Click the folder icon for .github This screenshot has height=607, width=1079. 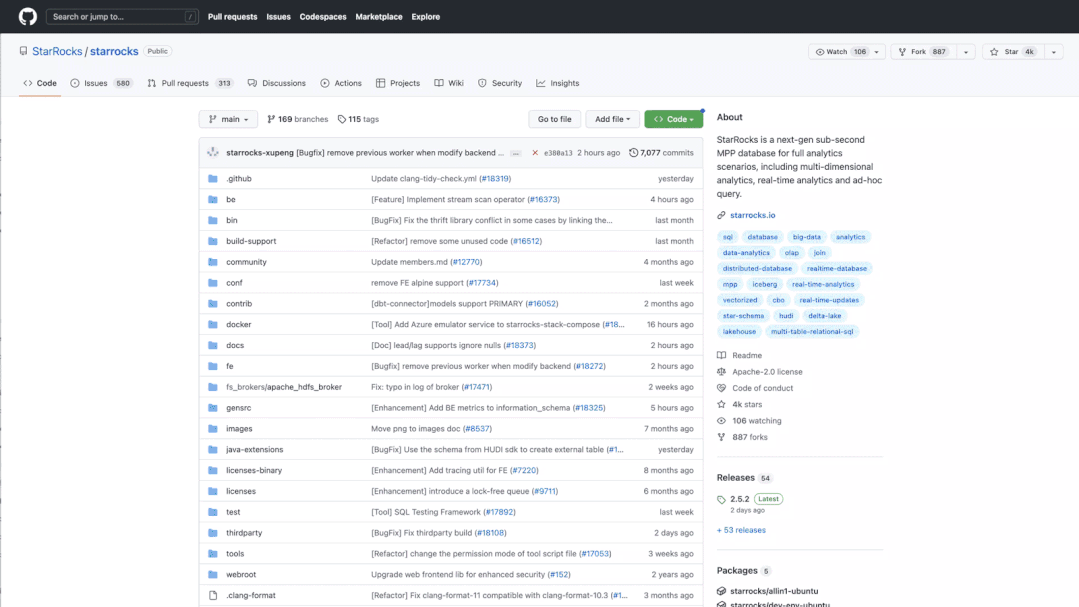point(213,178)
